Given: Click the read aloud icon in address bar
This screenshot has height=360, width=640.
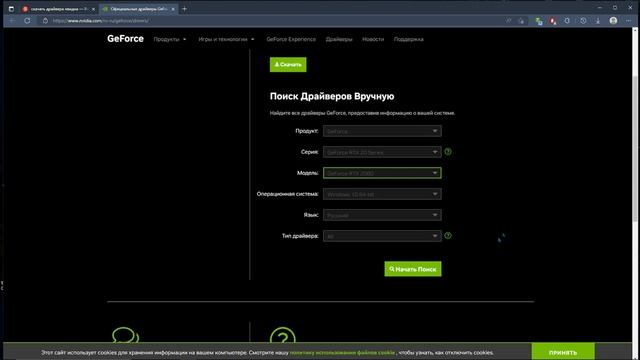Looking at the screenshot, I should (x=509, y=20).
